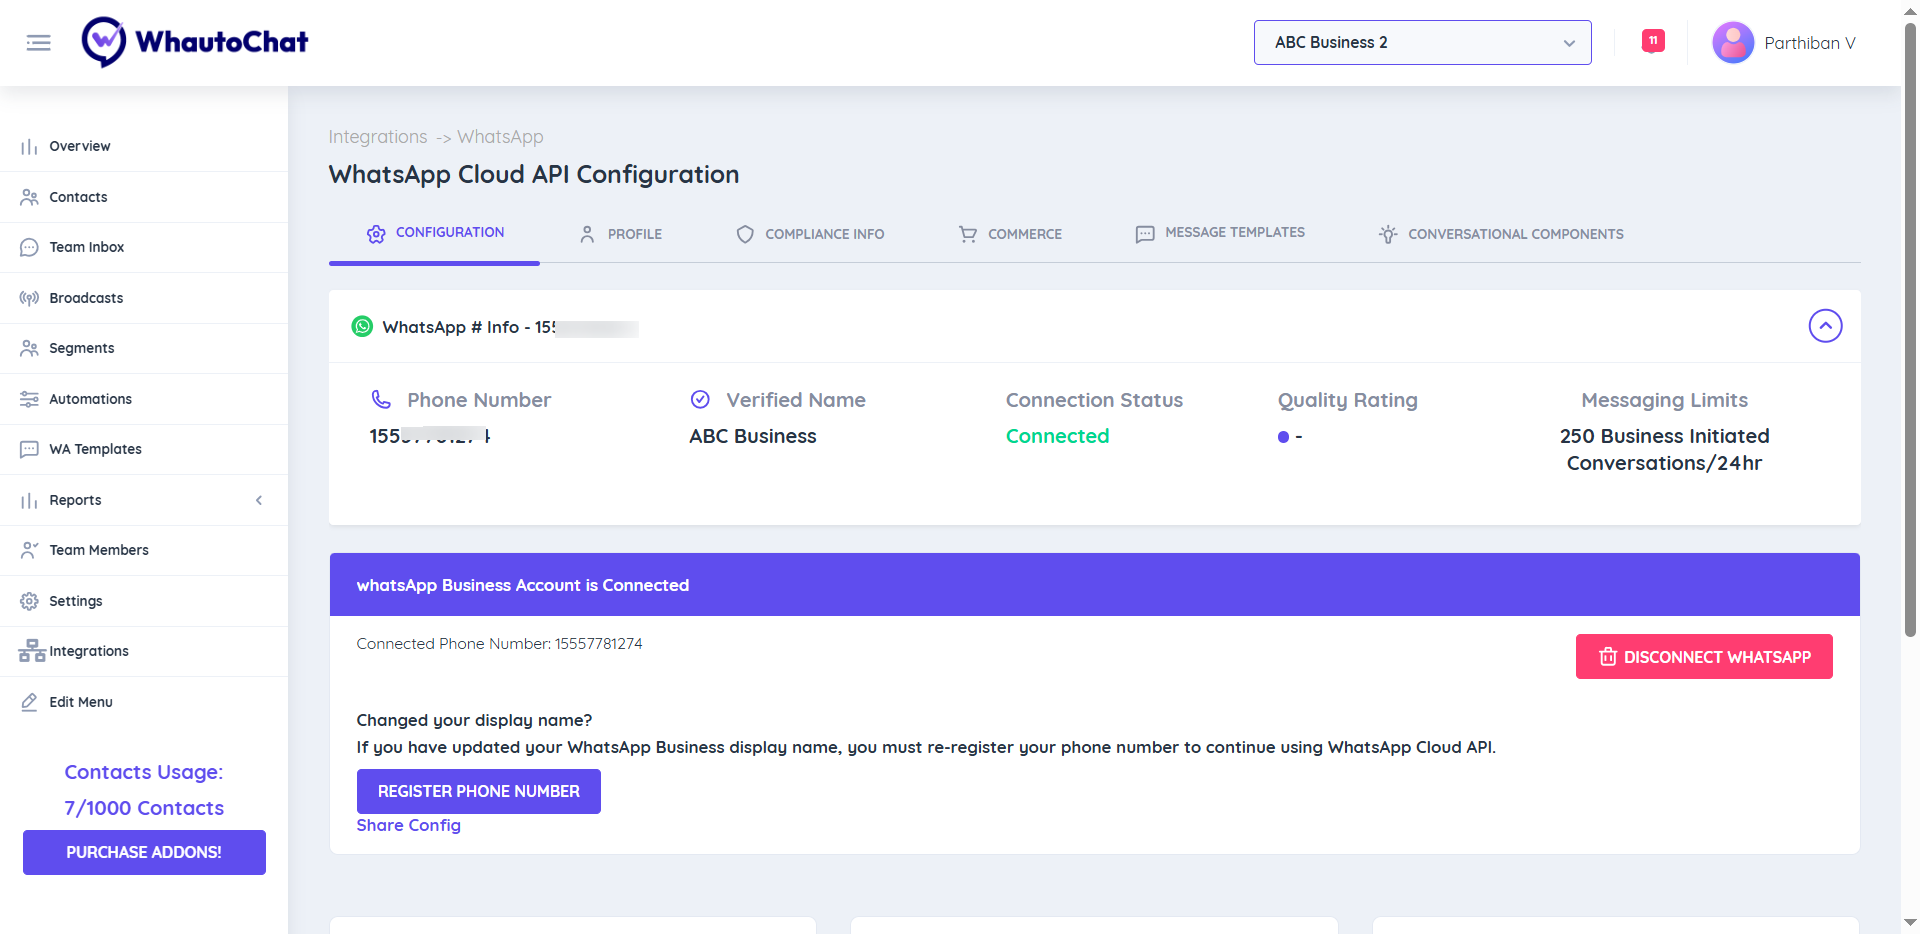Click WhatsApp breadcrumb text
The width and height of the screenshot is (1920, 934).
[x=500, y=137]
